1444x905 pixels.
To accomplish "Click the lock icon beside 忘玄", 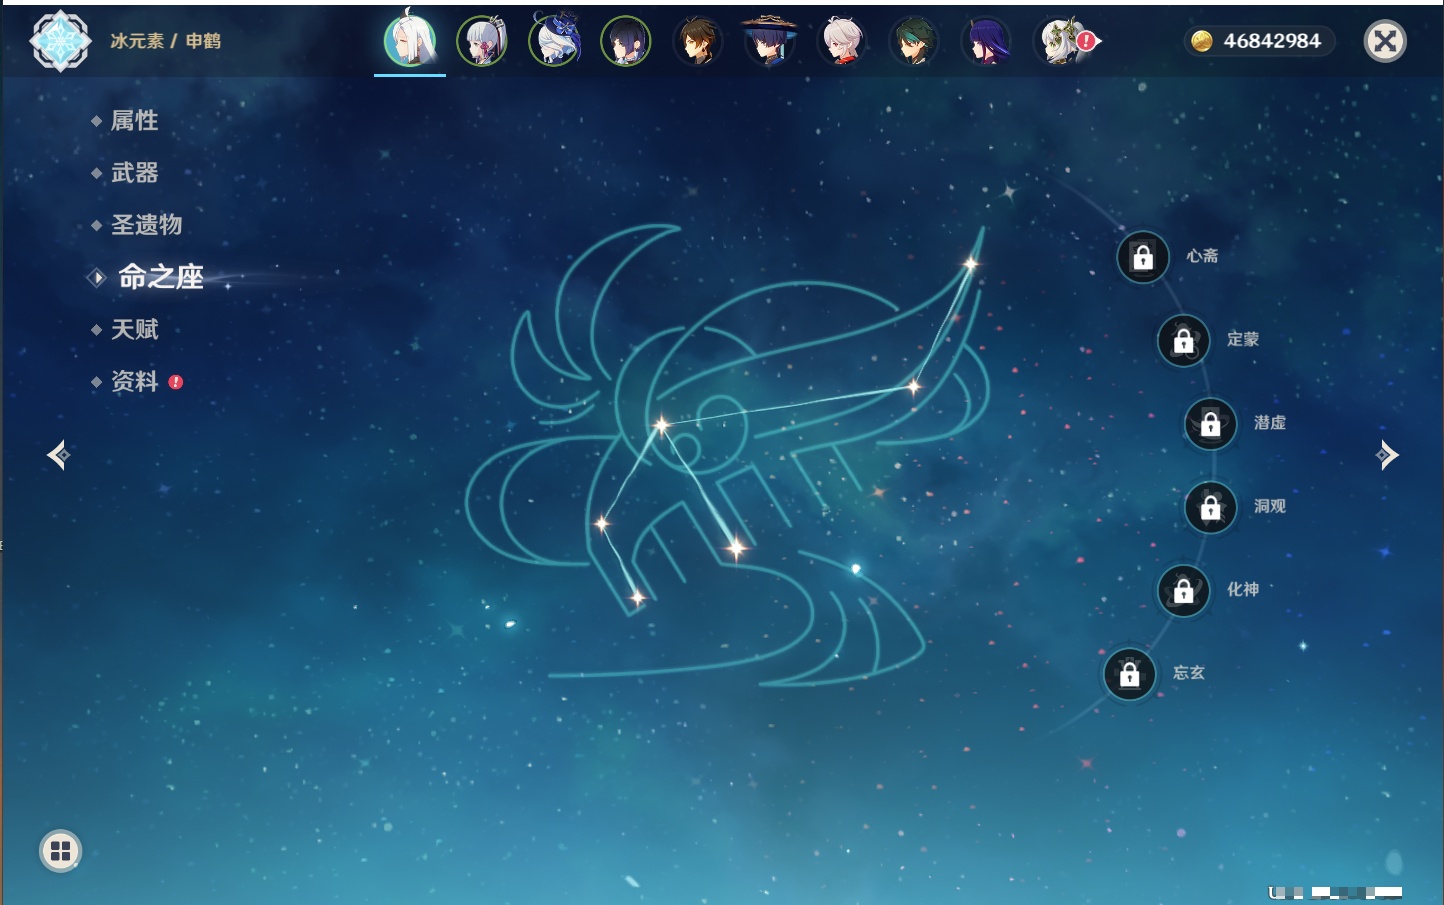I will pos(1130,674).
